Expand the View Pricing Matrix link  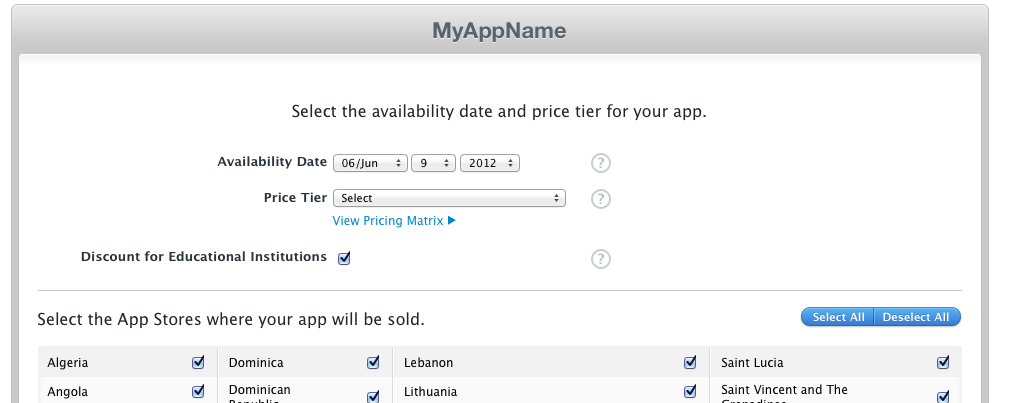coord(394,221)
